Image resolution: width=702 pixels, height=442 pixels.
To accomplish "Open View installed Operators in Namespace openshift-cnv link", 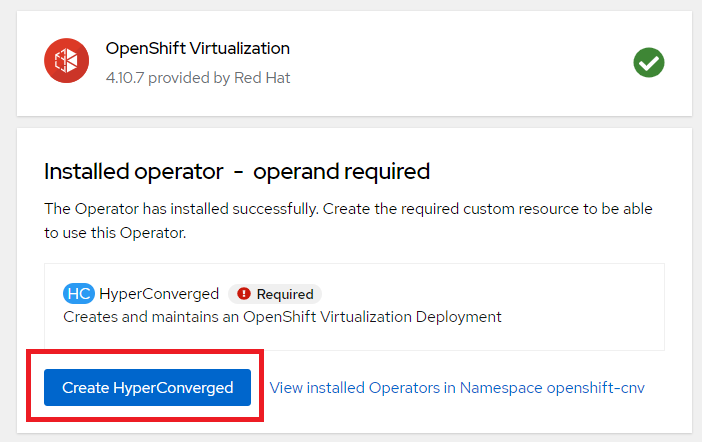I will click(457, 388).
